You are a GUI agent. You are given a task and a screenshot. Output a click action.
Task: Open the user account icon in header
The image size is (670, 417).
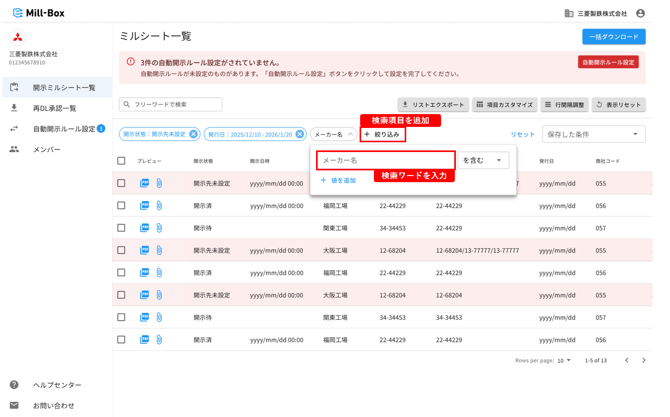coord(640,13)
